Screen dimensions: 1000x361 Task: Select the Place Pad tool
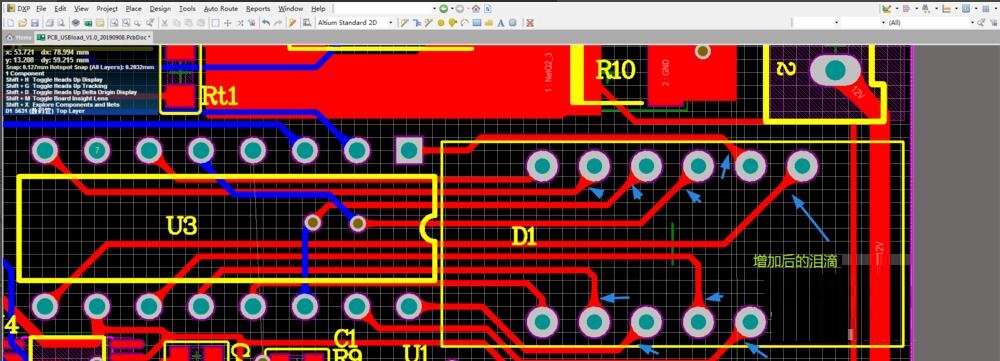(441, 23)
